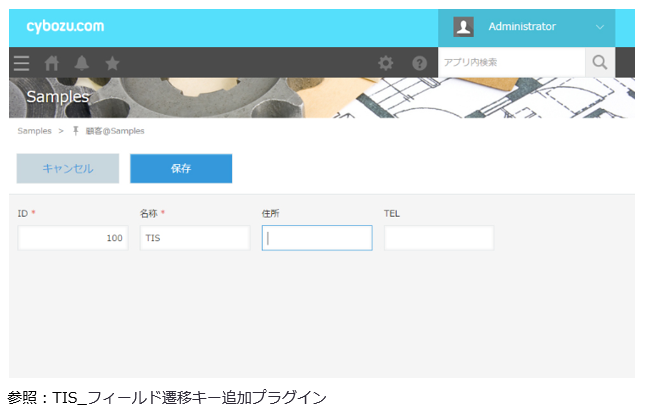The image size is (646, 415).
Task: Open 顧客@Samples breadcrumb link
Action: (115, 131)
